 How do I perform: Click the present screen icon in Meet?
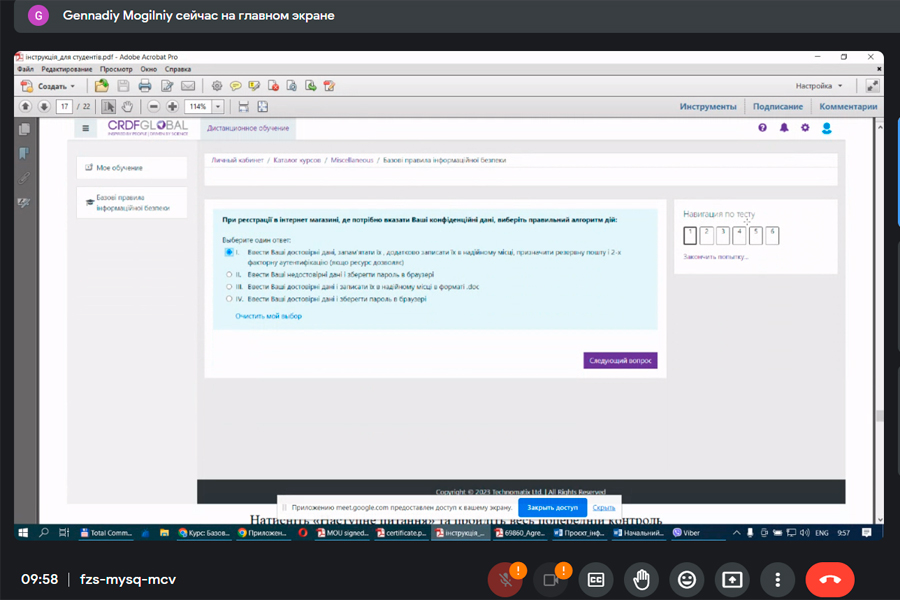tap(732, 579)
